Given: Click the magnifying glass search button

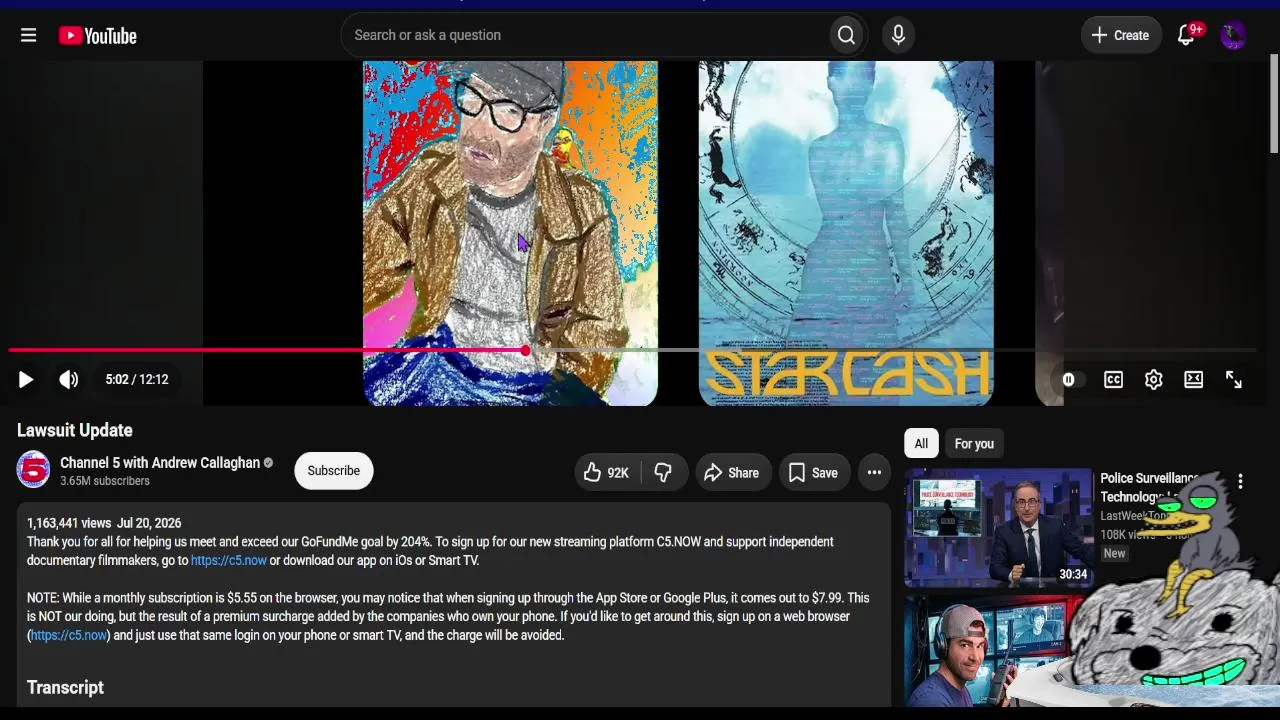Looking at the screenshot, I should tap(846, 35).
